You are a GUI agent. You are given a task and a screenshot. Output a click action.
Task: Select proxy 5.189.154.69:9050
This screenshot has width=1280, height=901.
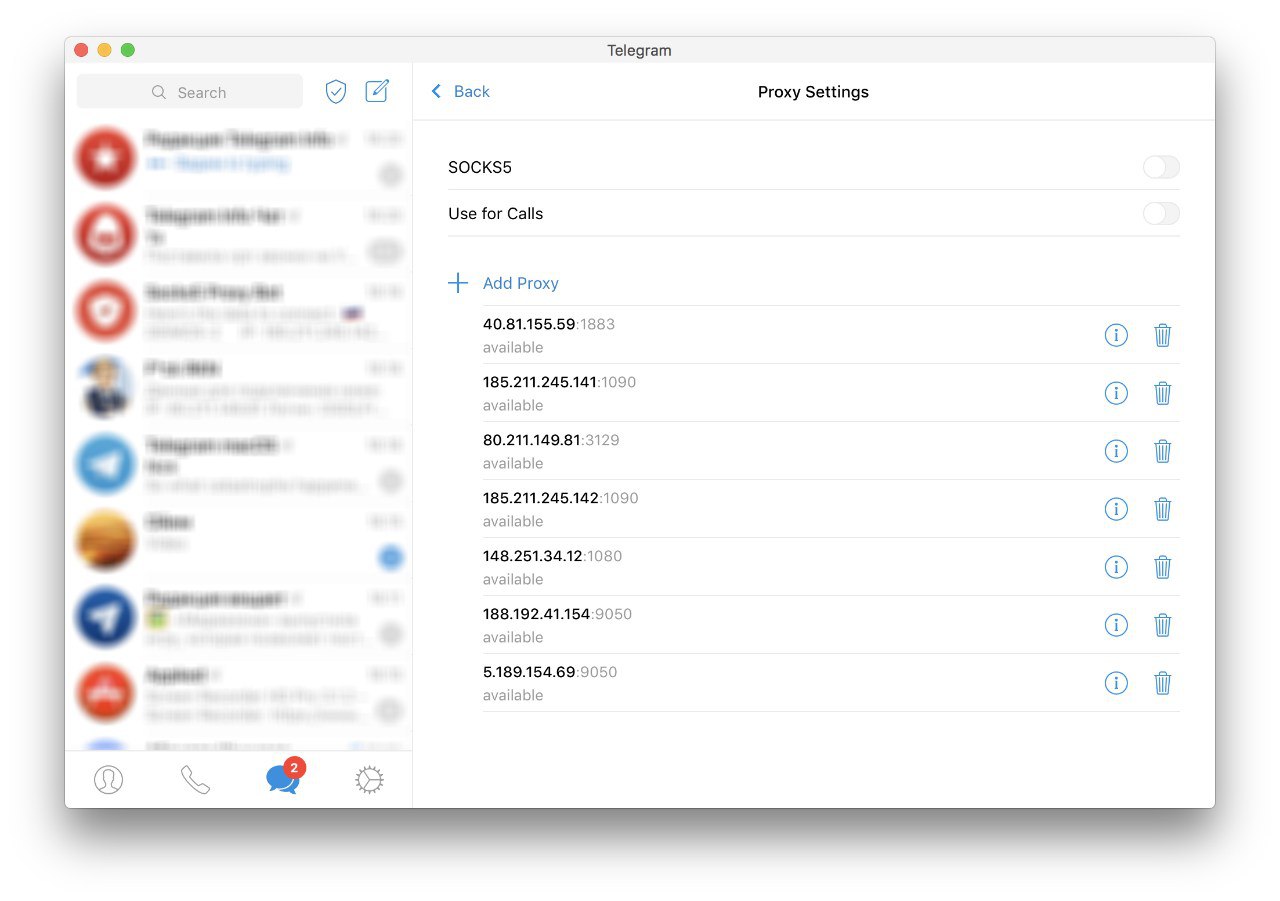click(831, 683)
